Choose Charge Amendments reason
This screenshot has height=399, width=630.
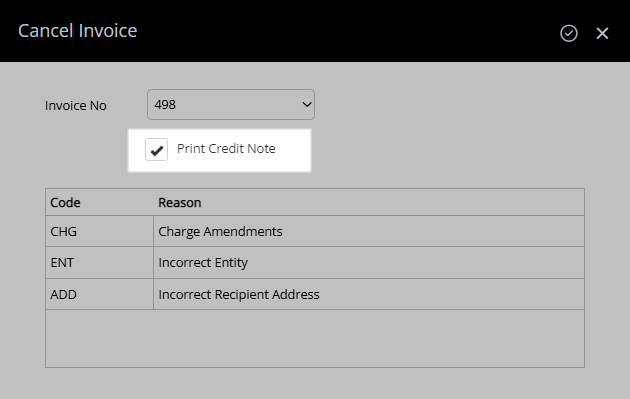[x=220, y=231]
